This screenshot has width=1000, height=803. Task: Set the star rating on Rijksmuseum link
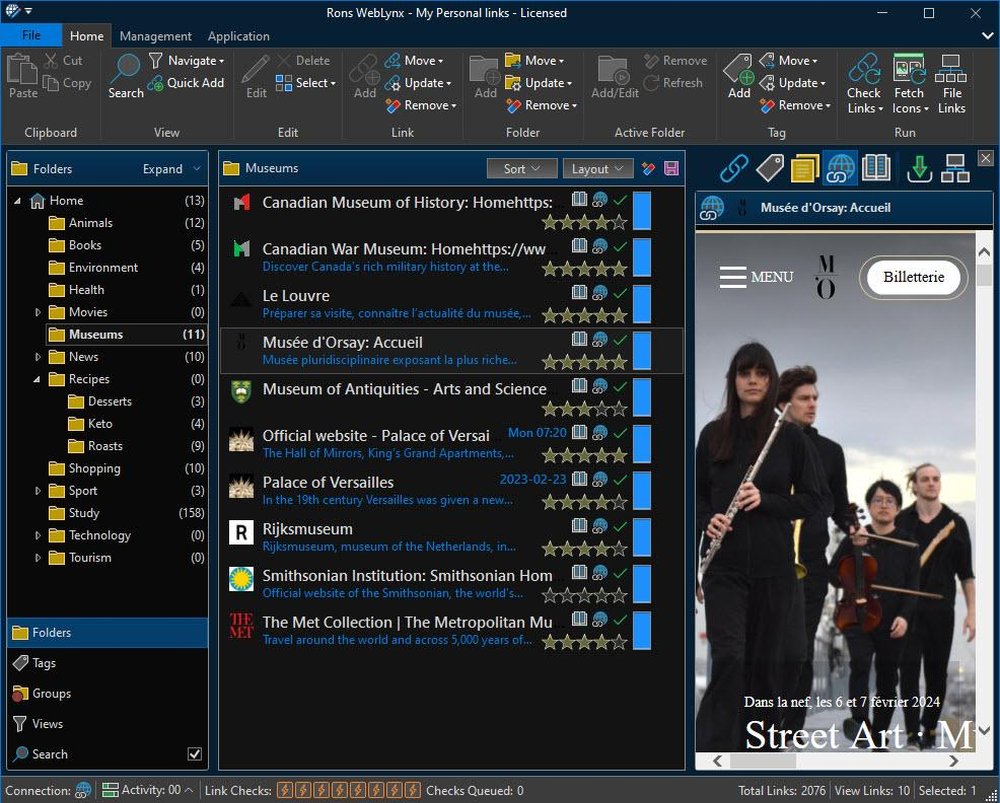(585, 547)
